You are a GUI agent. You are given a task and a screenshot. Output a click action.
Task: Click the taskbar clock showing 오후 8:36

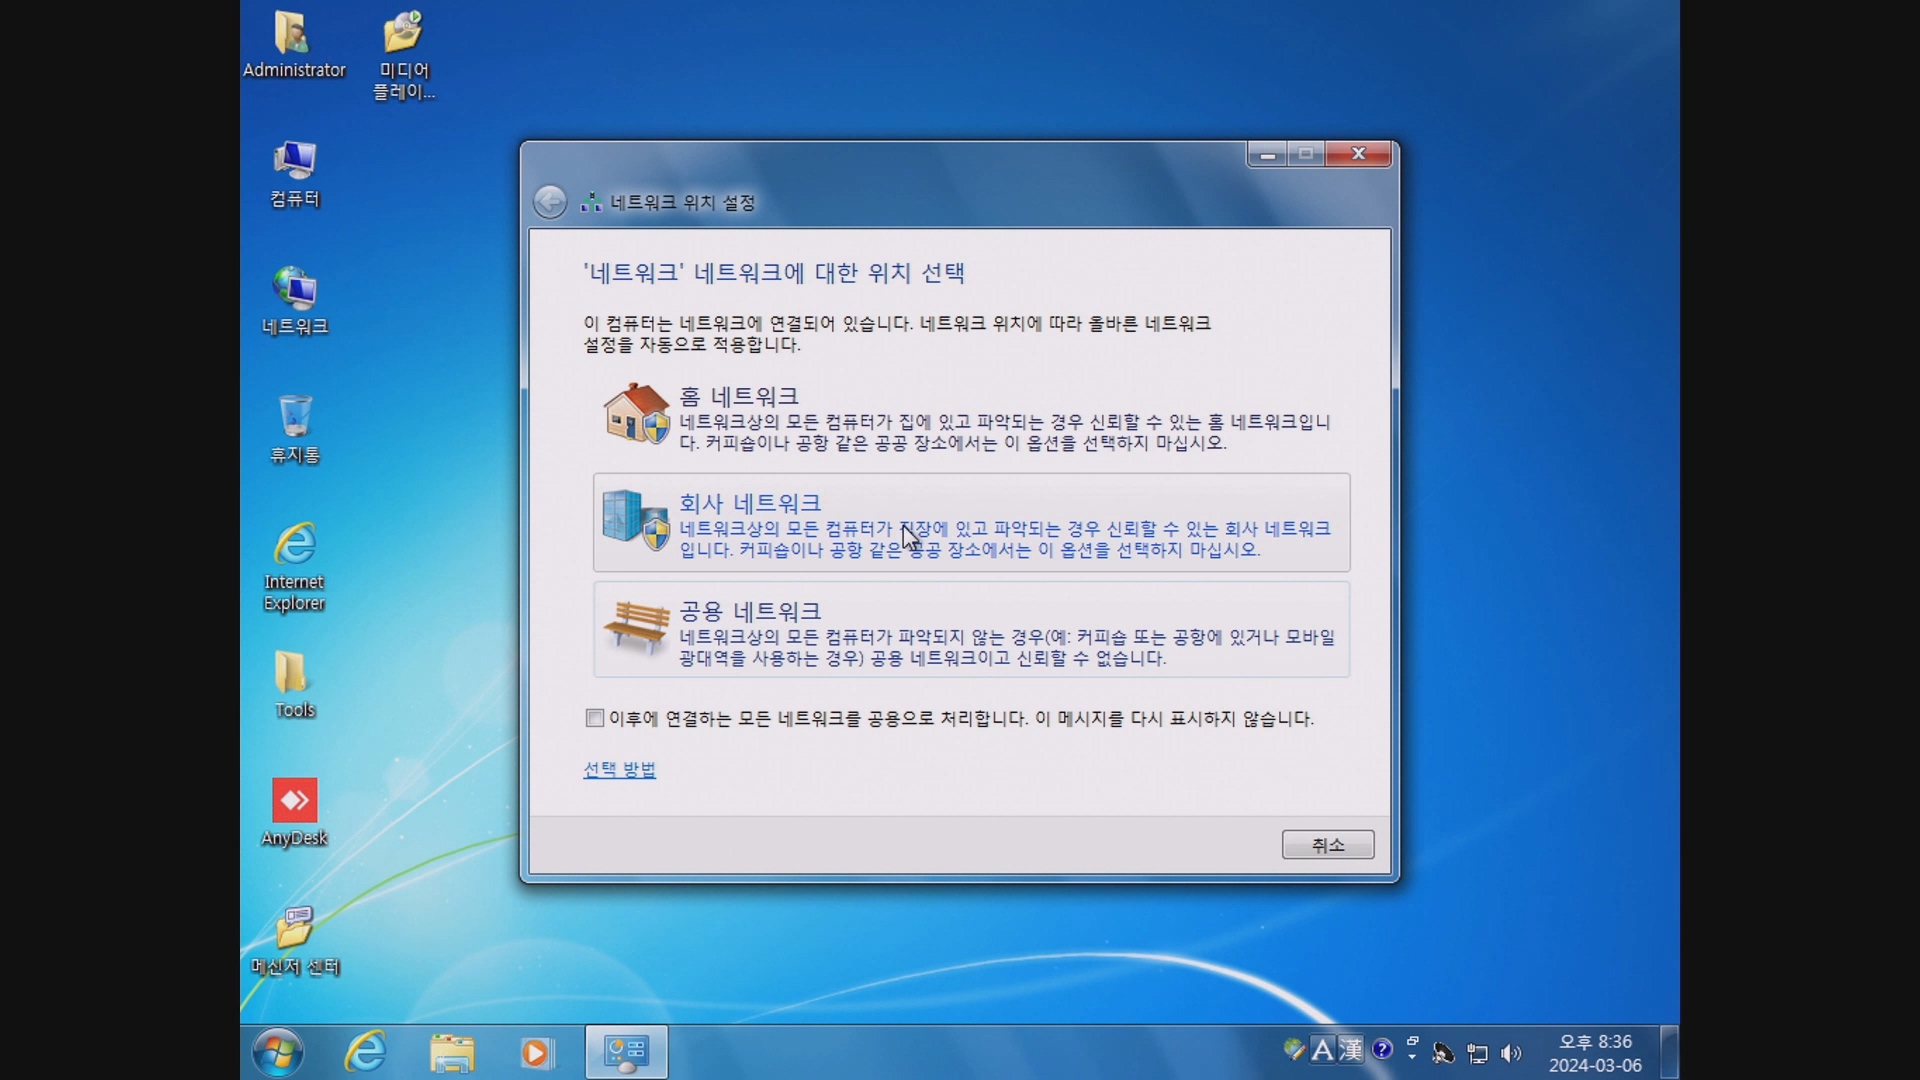pos(1595,1053)
